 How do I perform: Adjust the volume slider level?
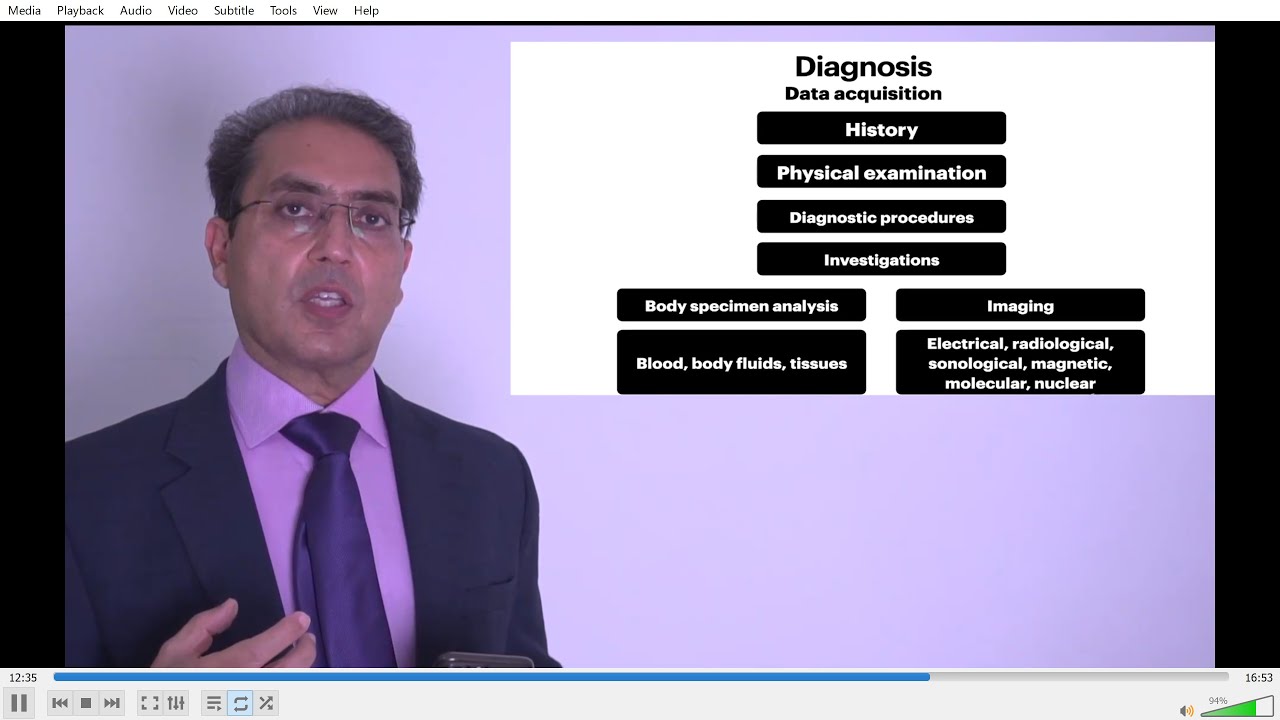pos(1237,706)
